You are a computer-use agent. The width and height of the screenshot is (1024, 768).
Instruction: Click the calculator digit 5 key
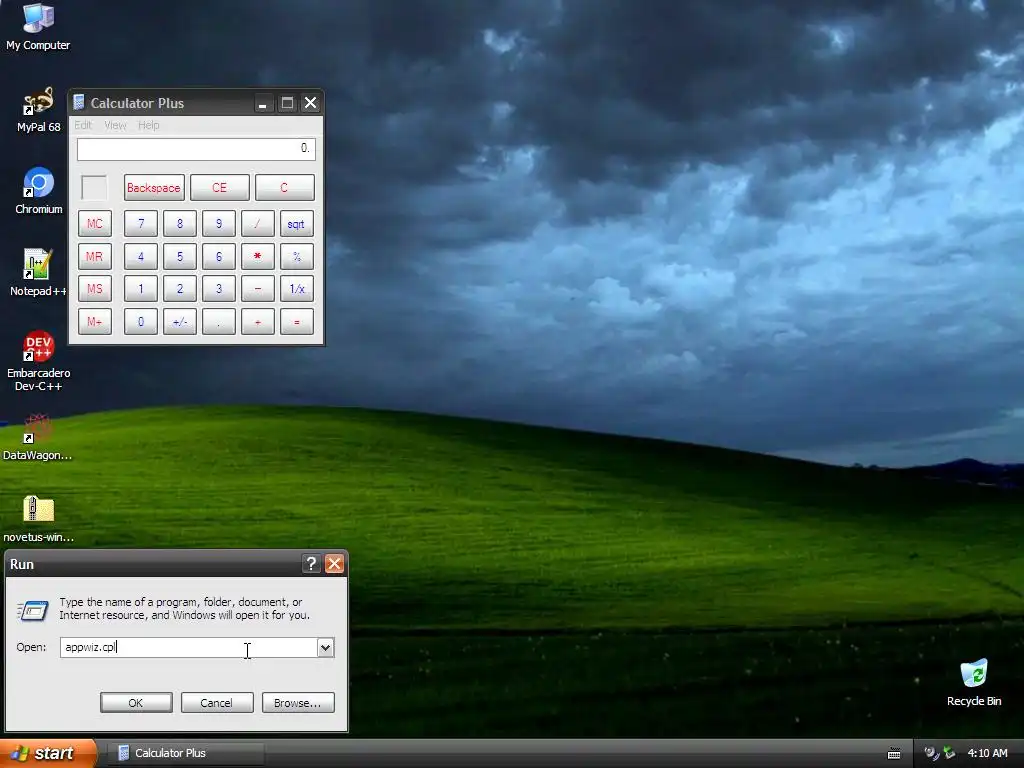click(x=180, y=256)
